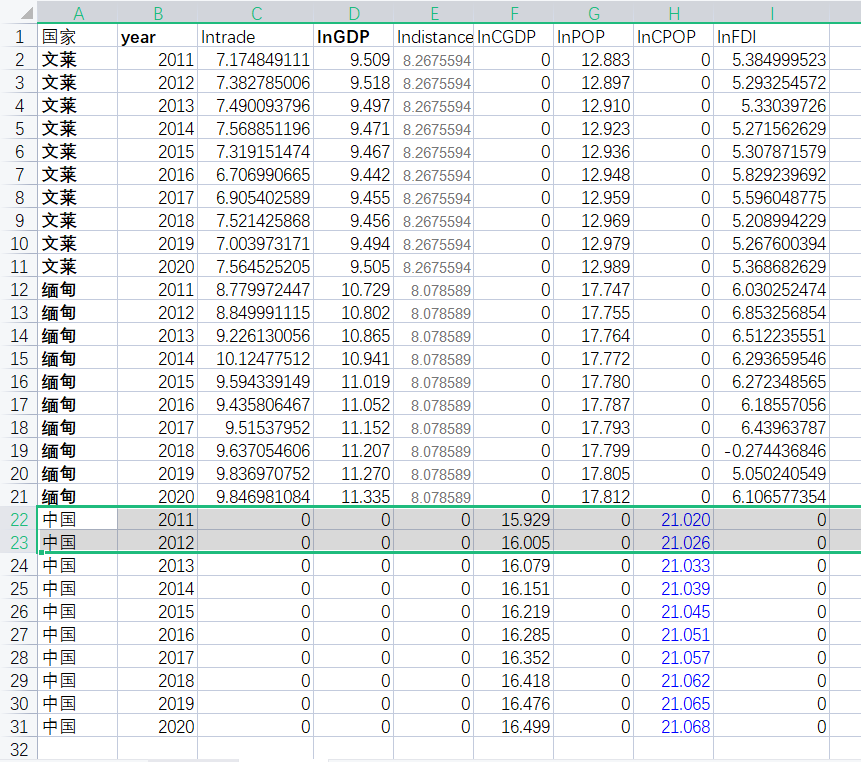Click cell with value 8.779972447
This screenshot has width=861, height=762.
point(256,289)
